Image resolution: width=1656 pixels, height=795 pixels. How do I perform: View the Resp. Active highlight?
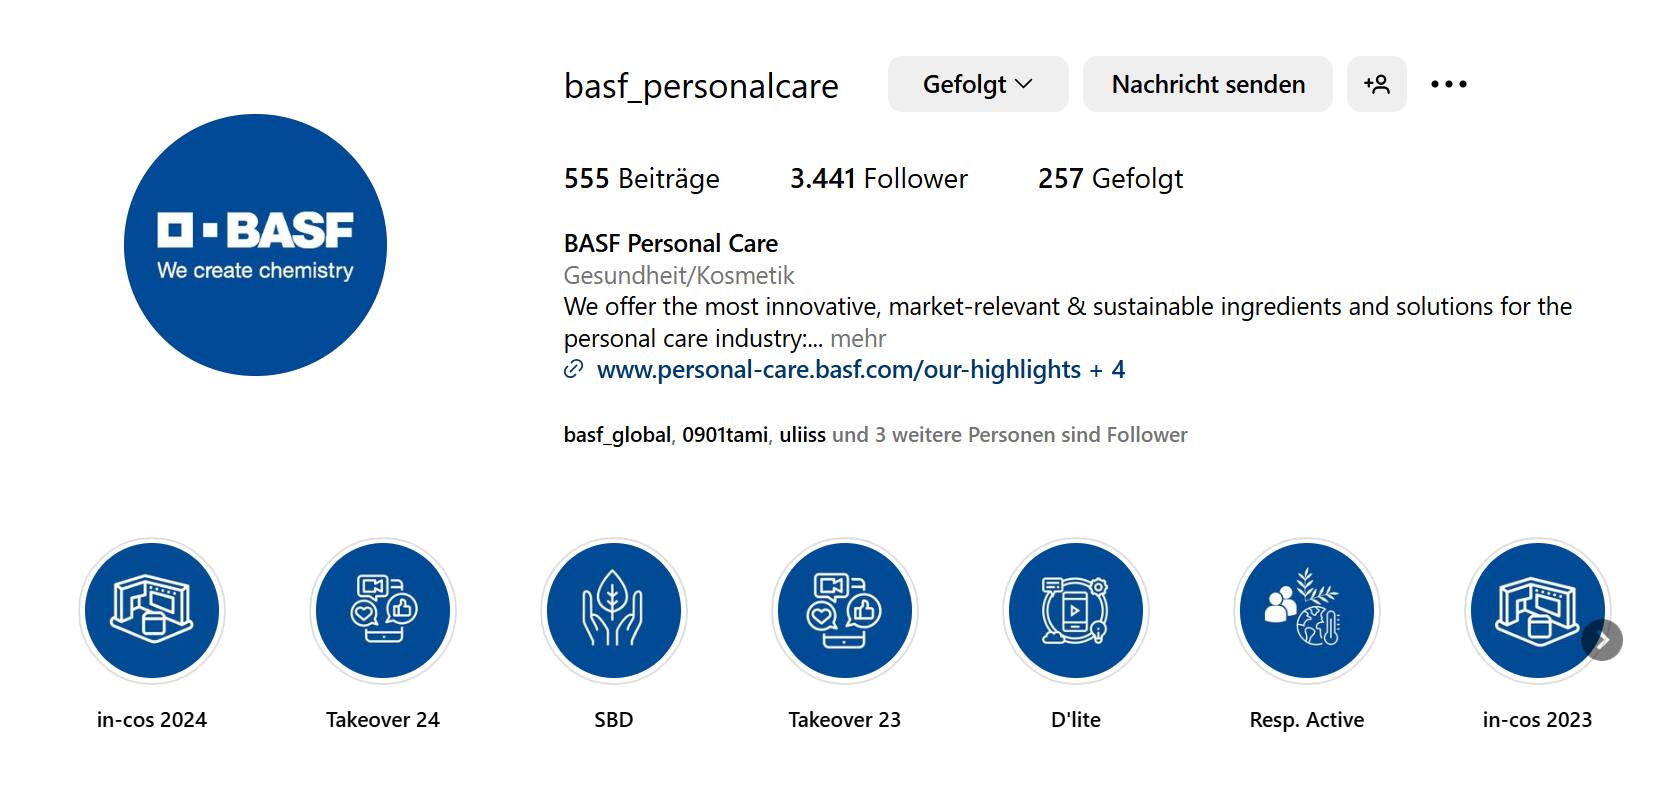(1307, 611)
